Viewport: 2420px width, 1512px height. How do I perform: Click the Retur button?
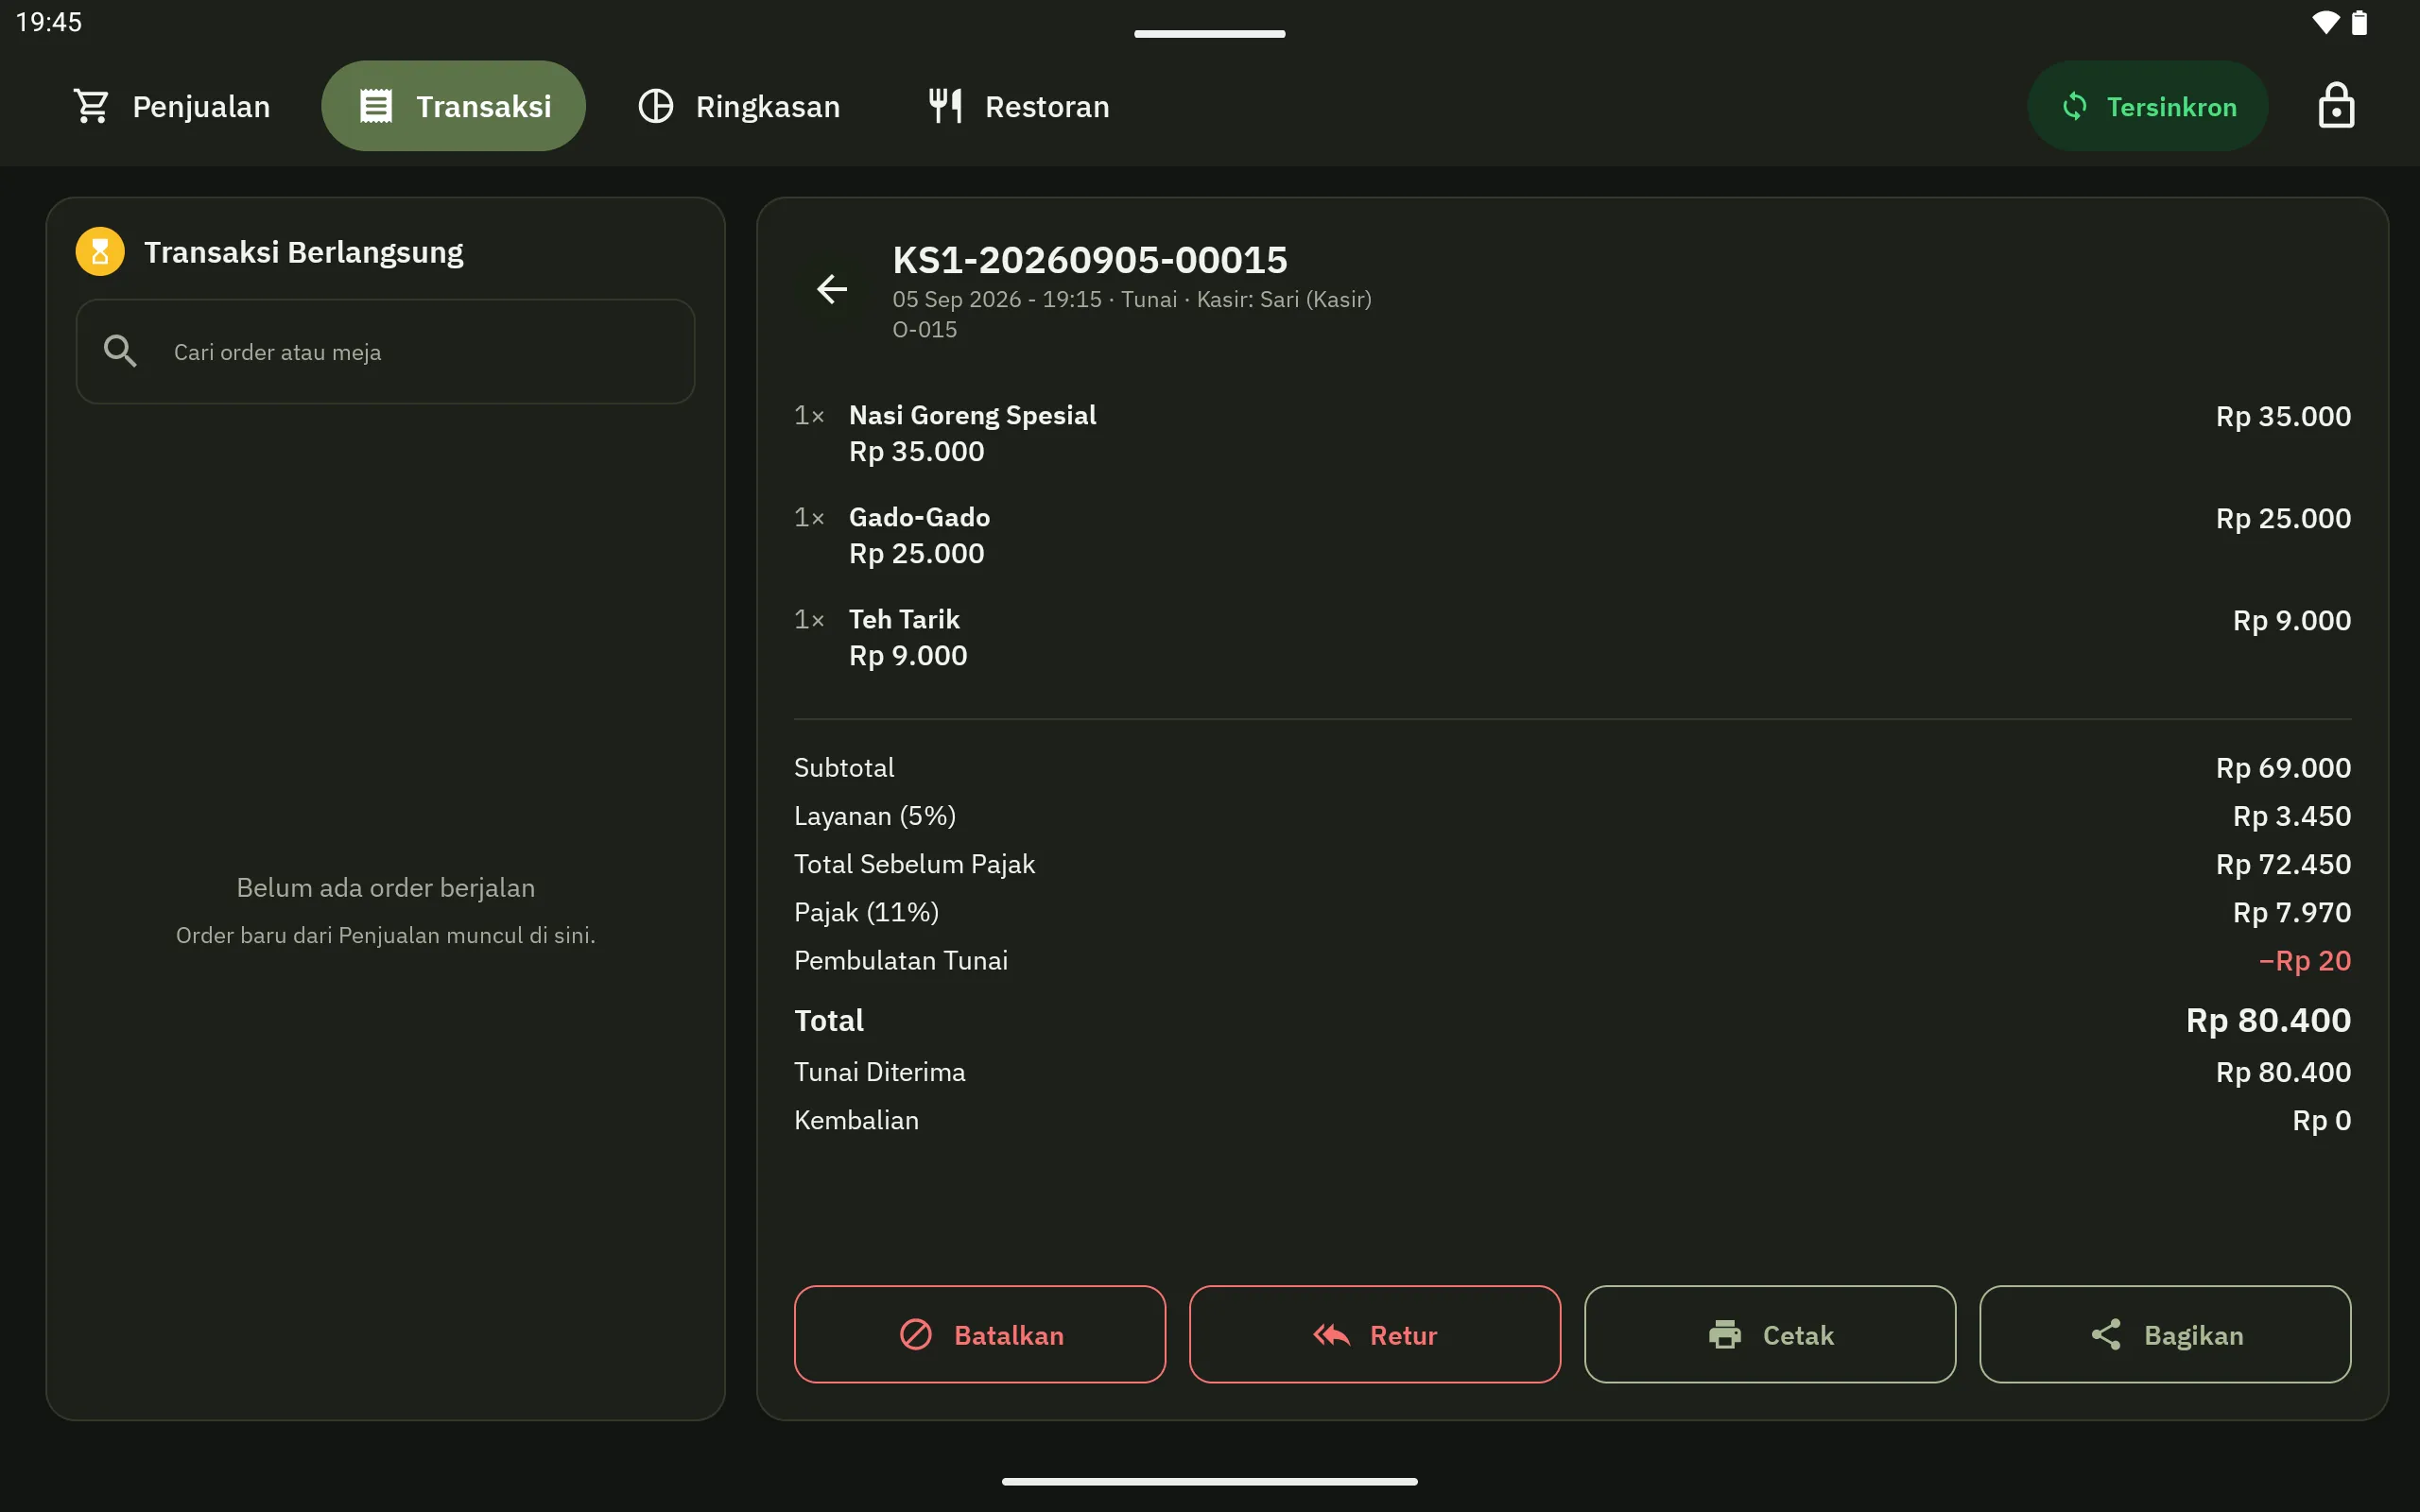1375,1334
